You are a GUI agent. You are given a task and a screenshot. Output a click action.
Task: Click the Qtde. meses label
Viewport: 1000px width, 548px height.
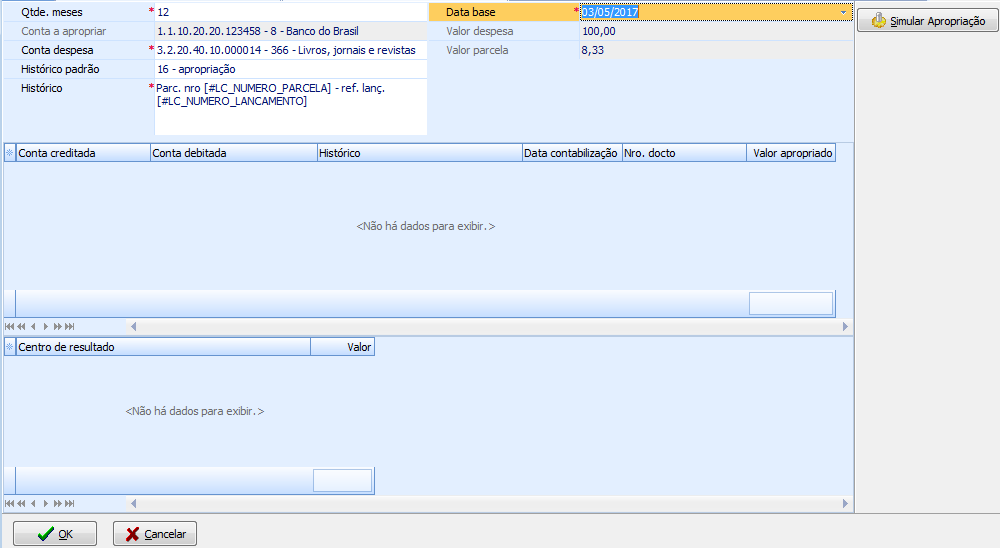point(52,12)
